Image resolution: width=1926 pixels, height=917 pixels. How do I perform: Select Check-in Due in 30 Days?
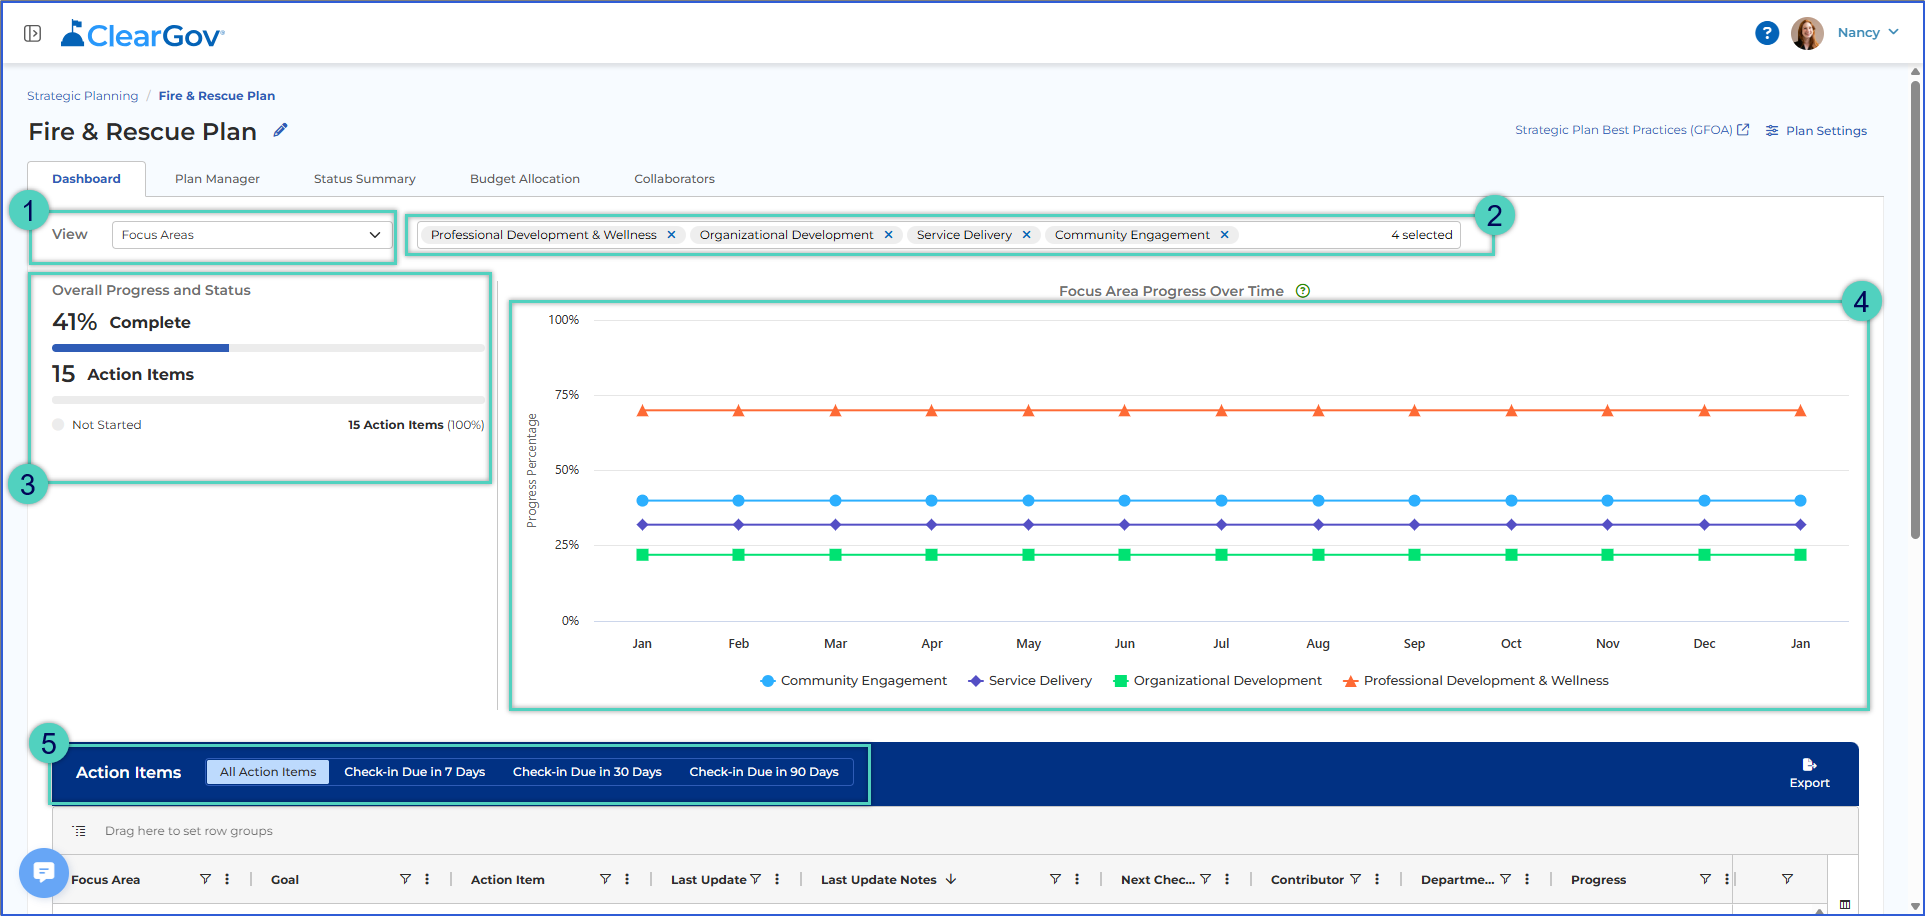point(587,772)
